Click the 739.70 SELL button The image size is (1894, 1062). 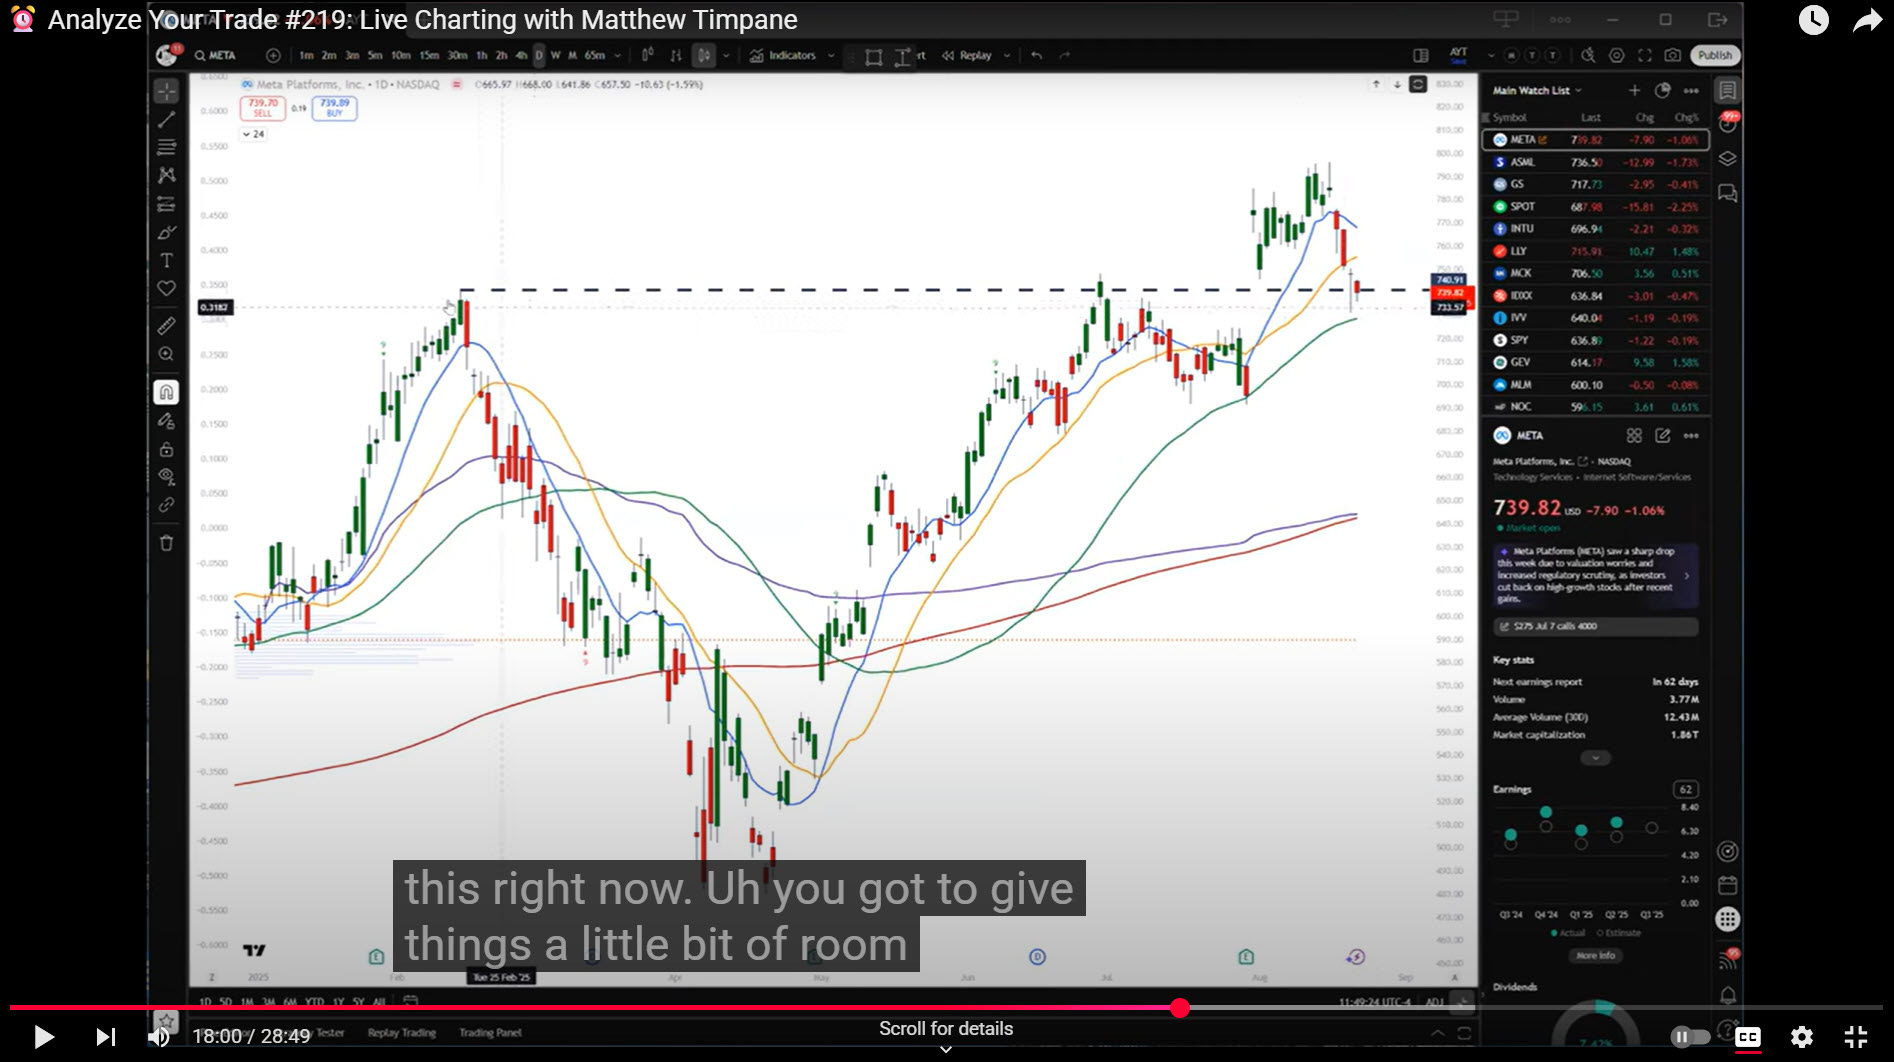[263, 107]
